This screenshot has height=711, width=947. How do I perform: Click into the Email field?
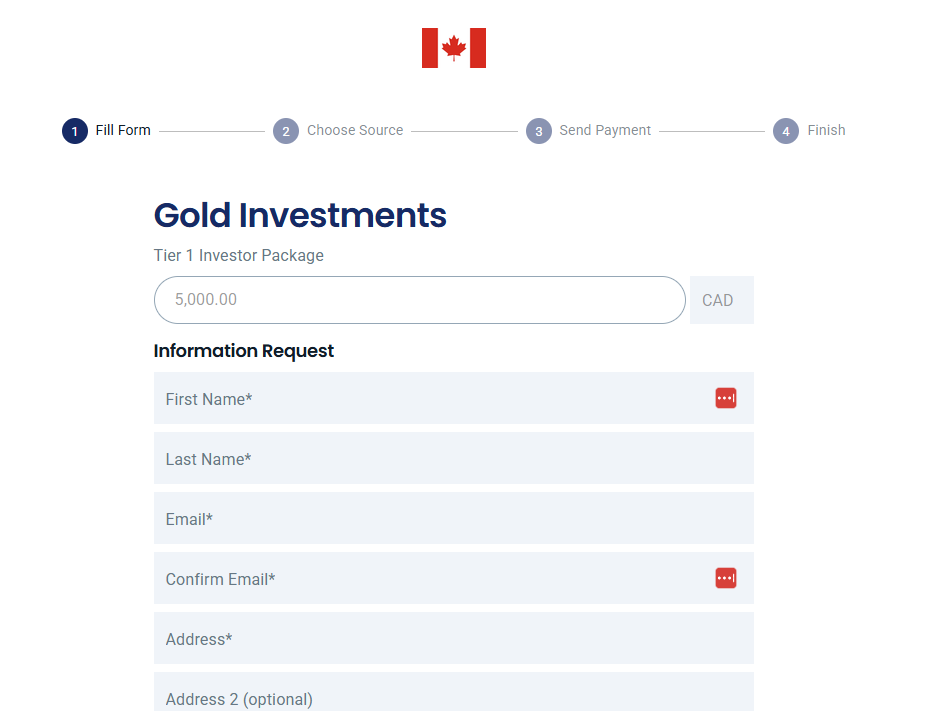(x=454, y=518)
